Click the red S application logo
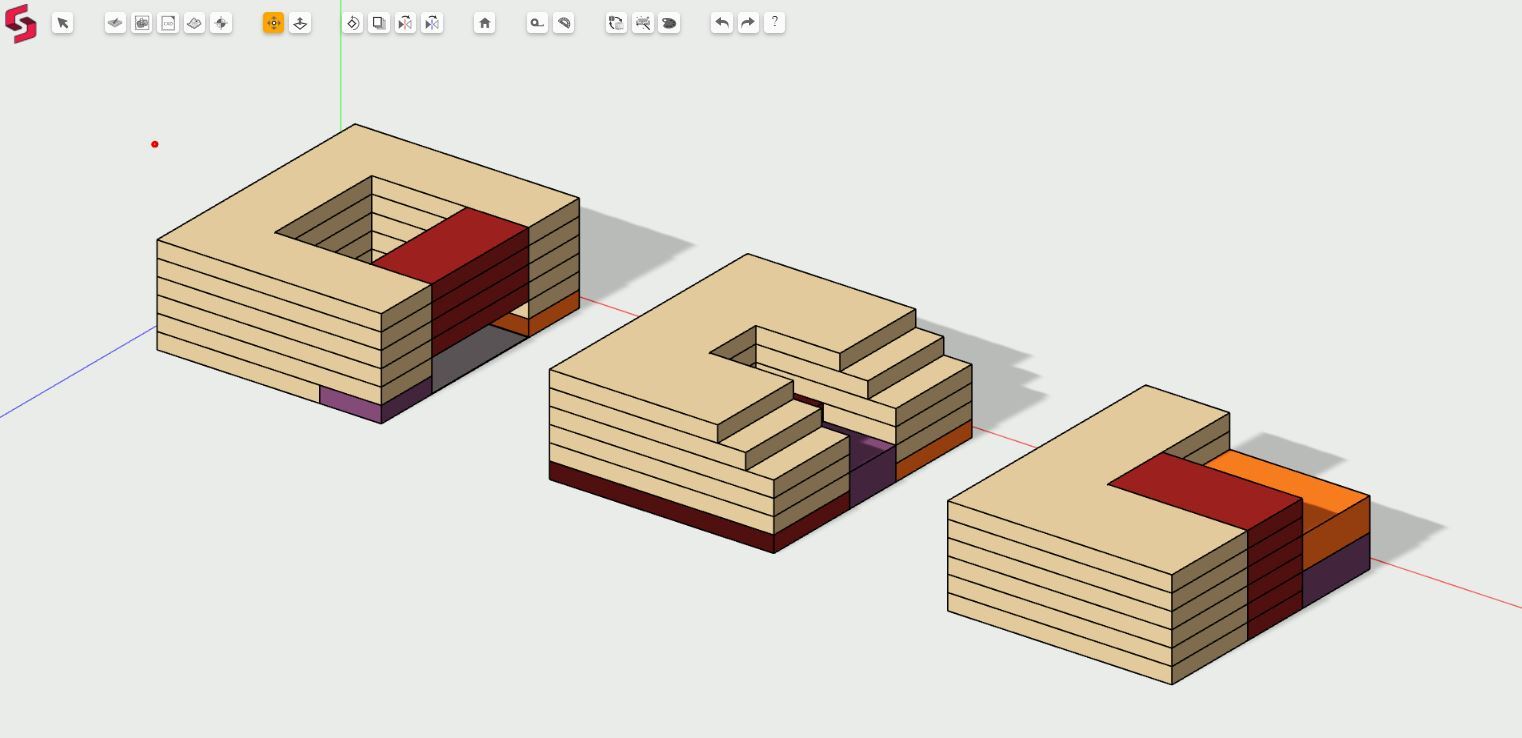Screen dimensions: 1522x738 20,23
